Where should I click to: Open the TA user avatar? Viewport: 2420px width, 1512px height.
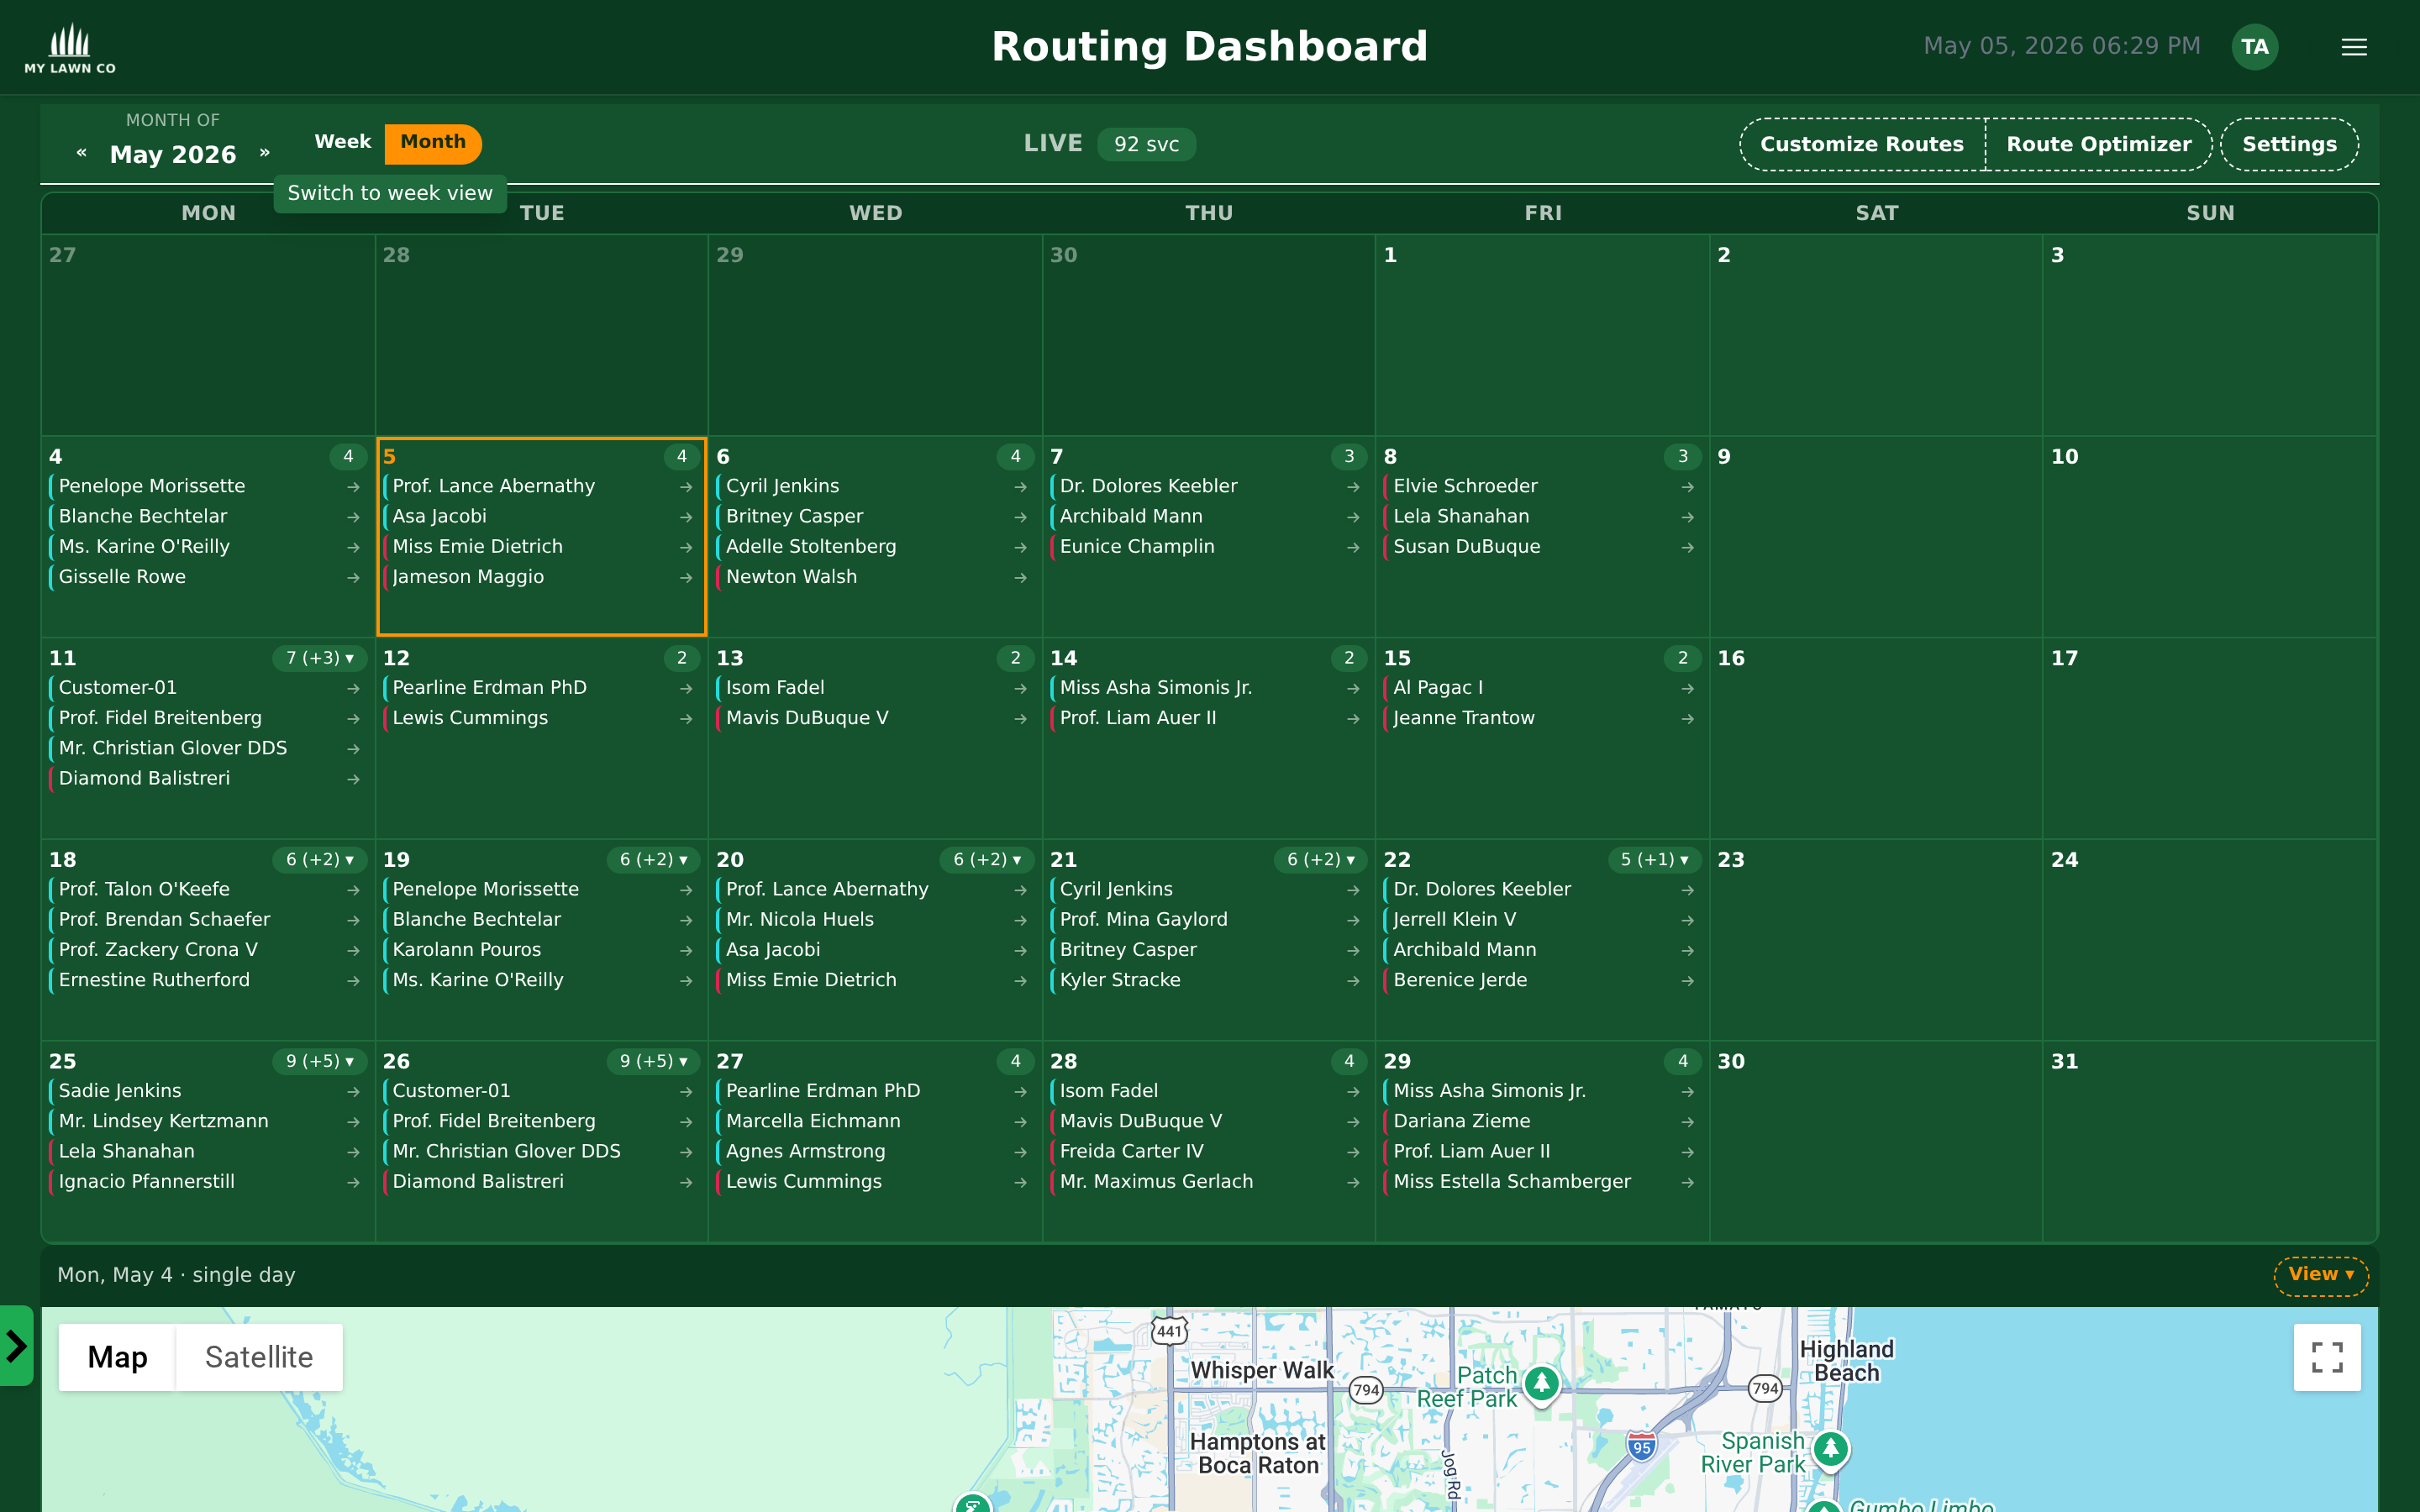coord(2254,47)
